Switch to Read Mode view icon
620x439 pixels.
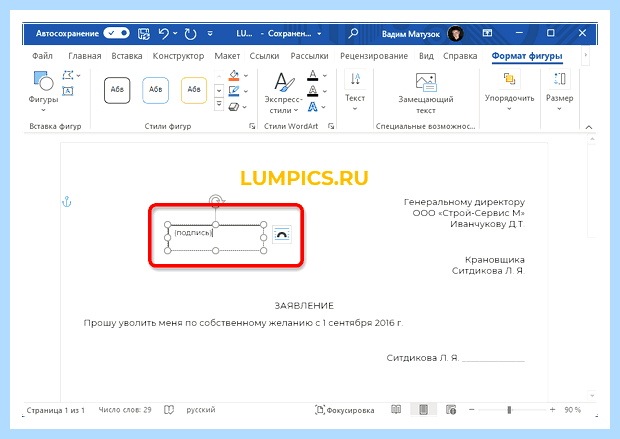click(x=396, y=410)
